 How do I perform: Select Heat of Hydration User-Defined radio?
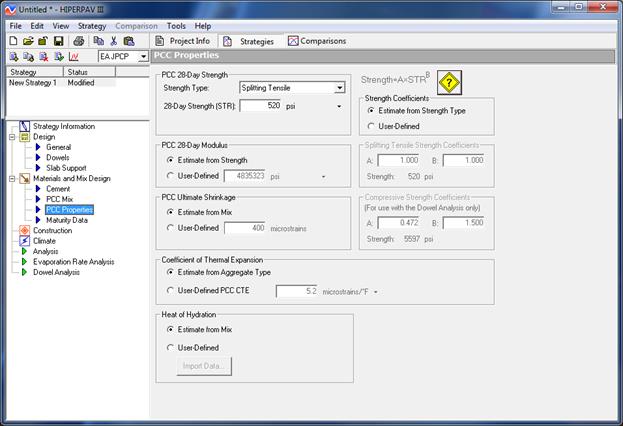170,348
